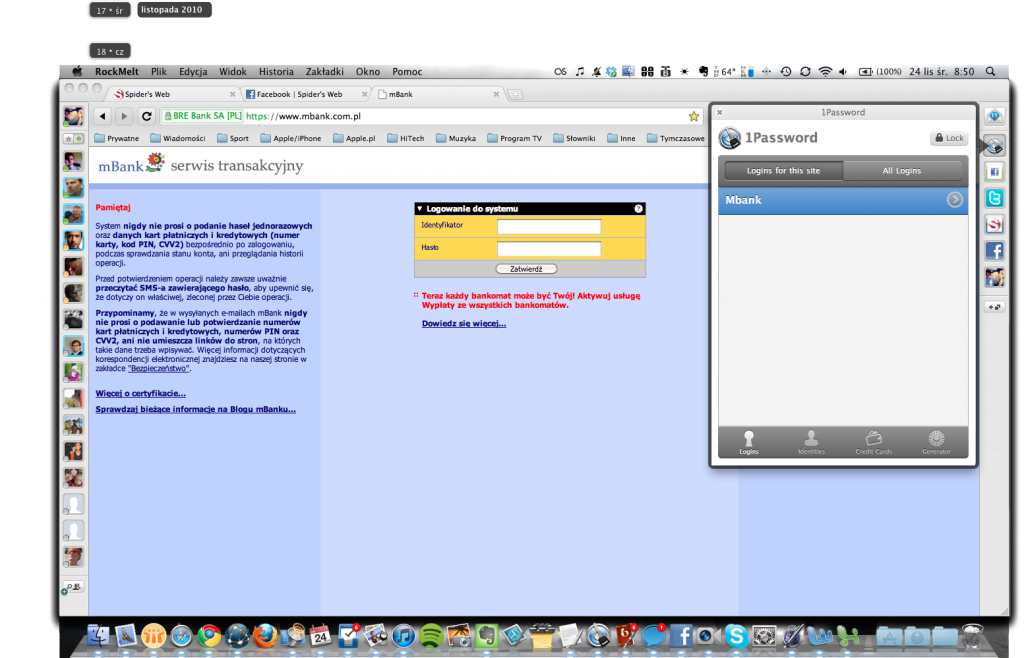The image size is (1024, 658).
Task: Open the large Facebook icon in the edge bar
Action: pyautogui.click(x=995, y=251)
